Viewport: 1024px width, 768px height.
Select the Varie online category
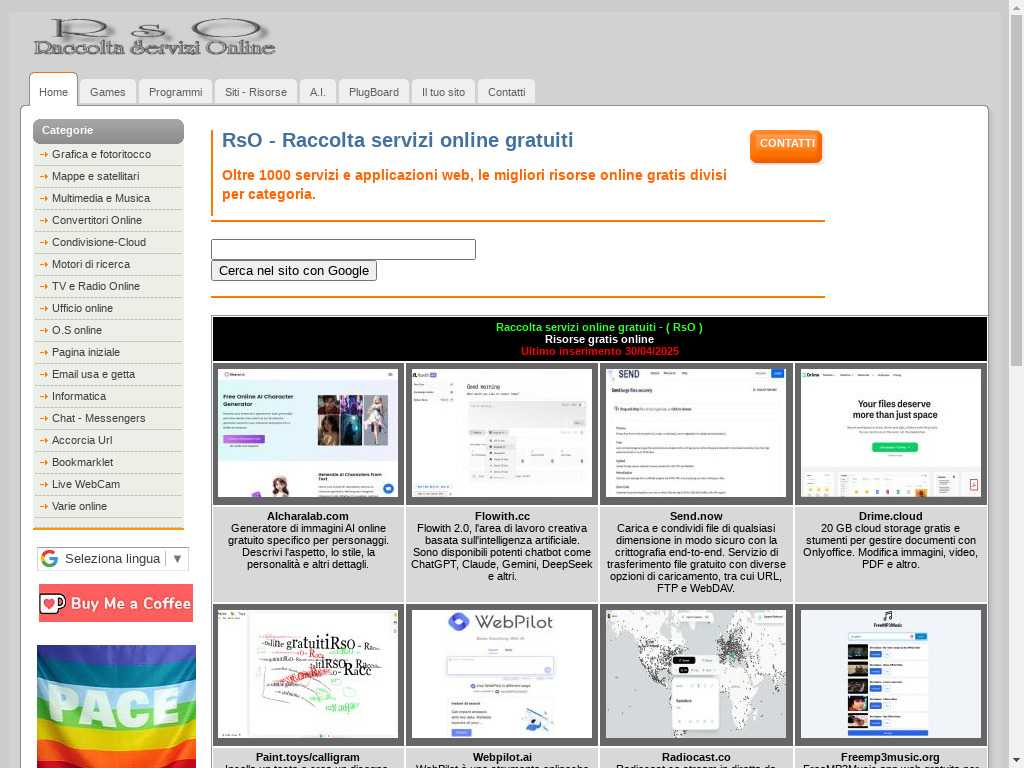pos(108,506)
